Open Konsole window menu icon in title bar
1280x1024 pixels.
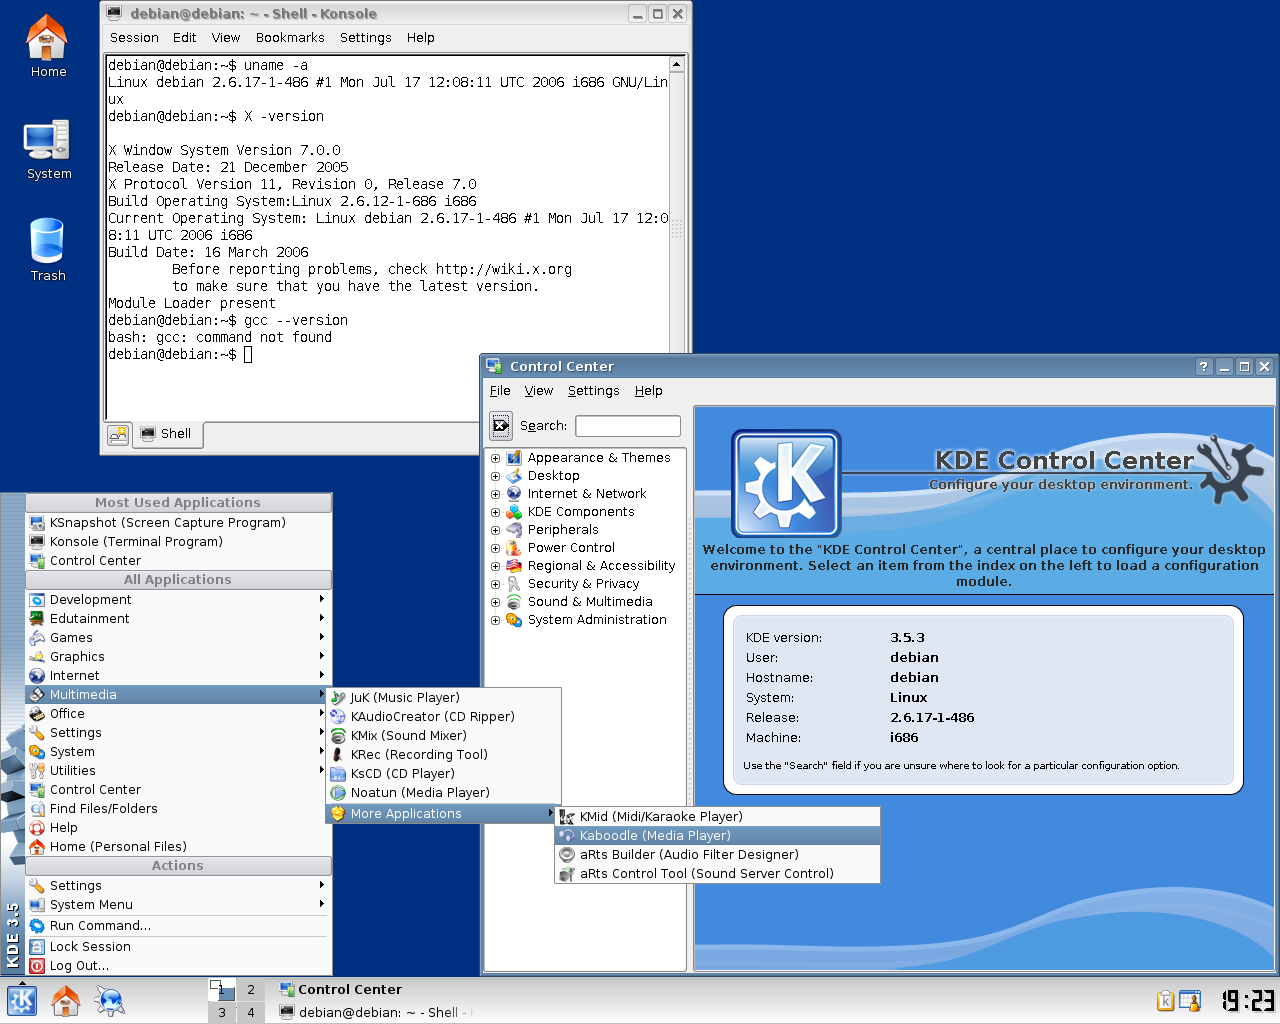click(114, 14)
